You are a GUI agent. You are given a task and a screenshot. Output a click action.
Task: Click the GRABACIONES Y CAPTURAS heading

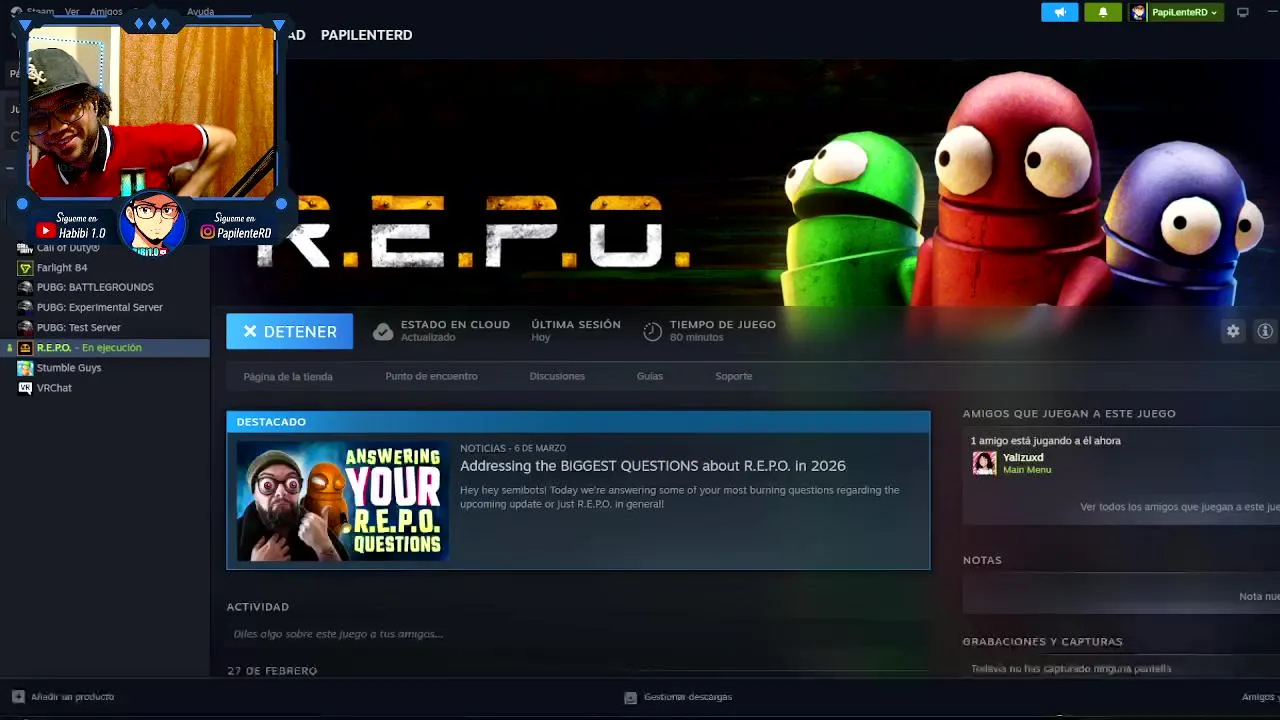[x=1042, y=641]
